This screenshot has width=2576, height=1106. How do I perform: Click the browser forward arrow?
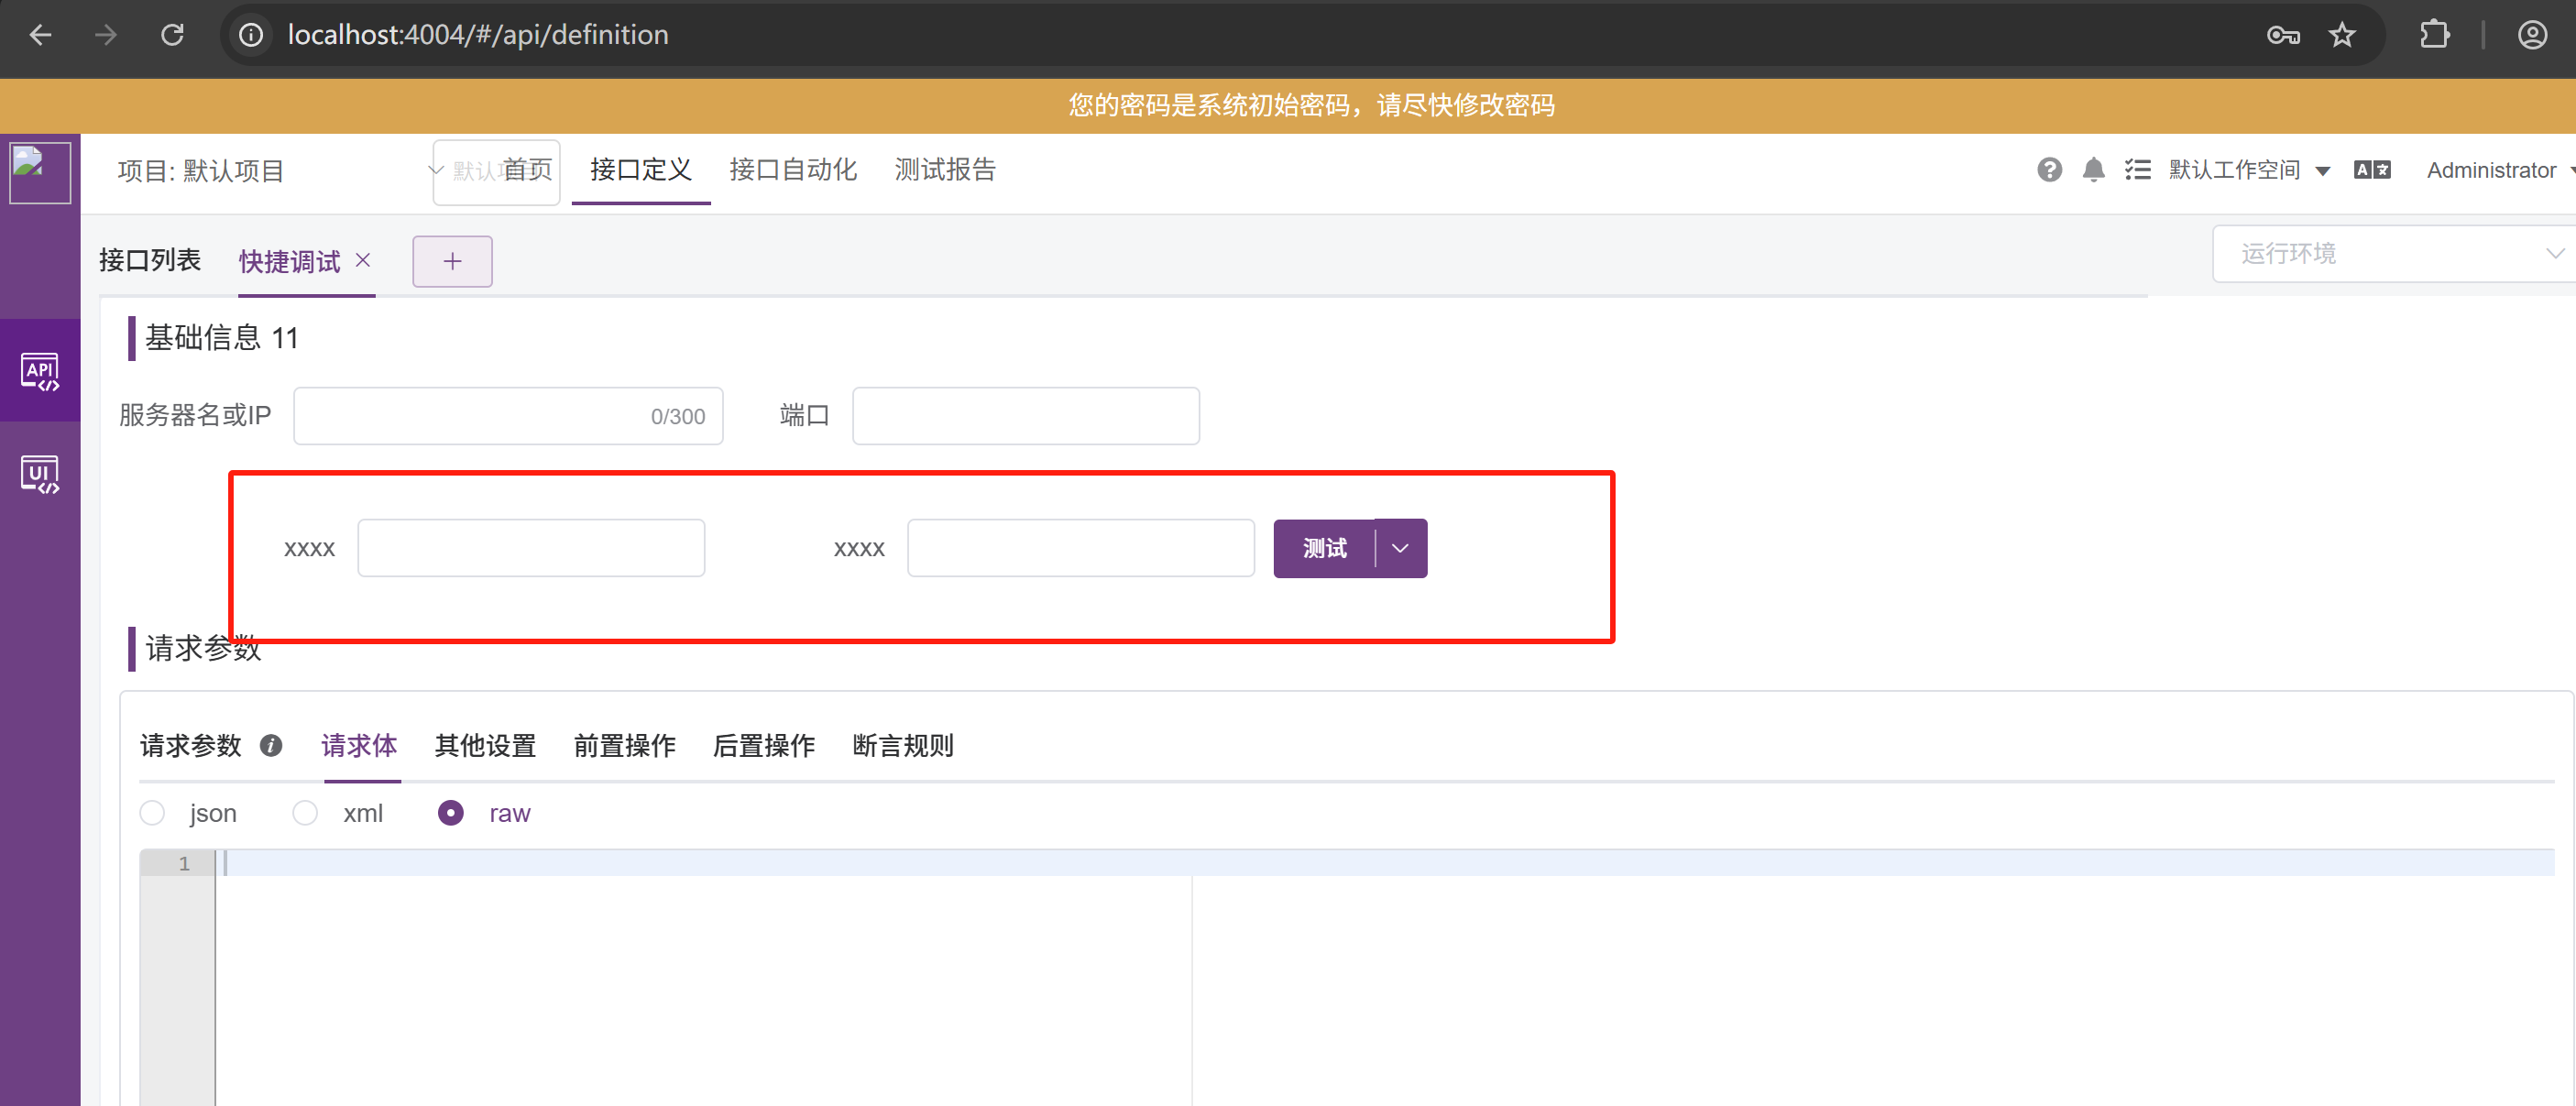[x=106, y=35]
